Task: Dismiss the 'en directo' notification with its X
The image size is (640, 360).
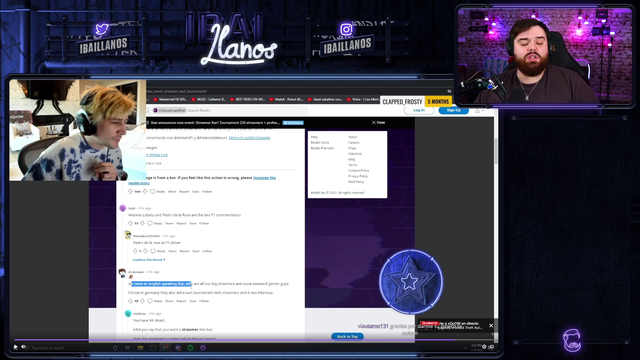Action: (x=491, y=325)
